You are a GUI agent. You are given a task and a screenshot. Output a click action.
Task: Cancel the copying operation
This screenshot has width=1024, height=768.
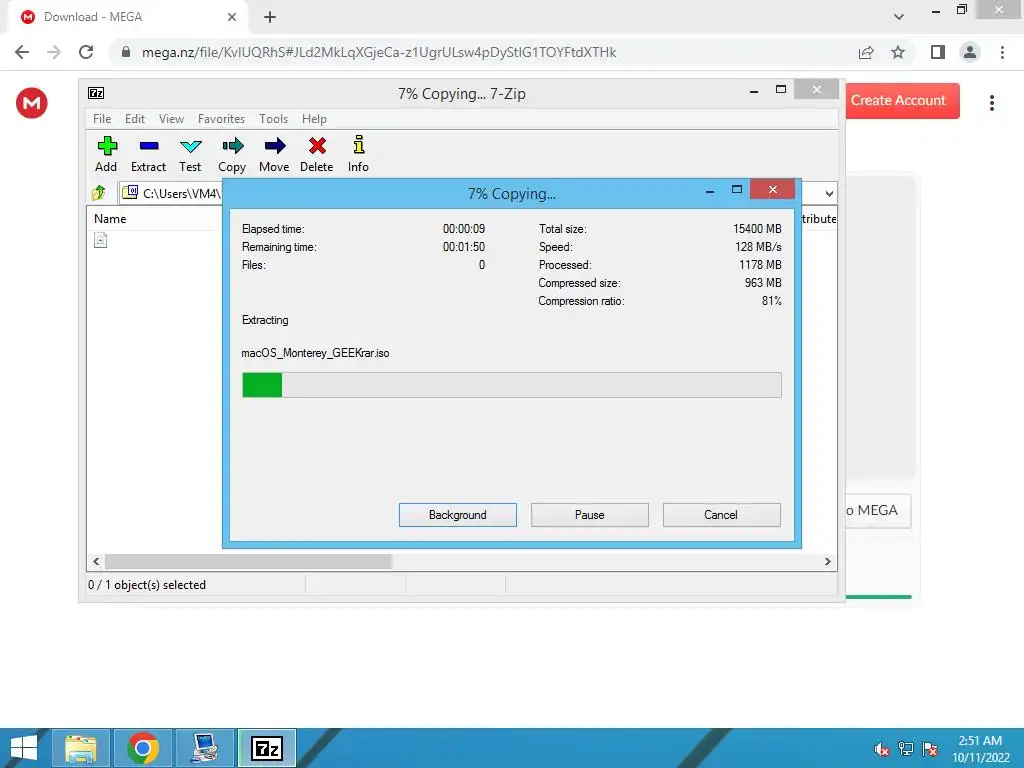pyautogui.click(x=722, y=515)
